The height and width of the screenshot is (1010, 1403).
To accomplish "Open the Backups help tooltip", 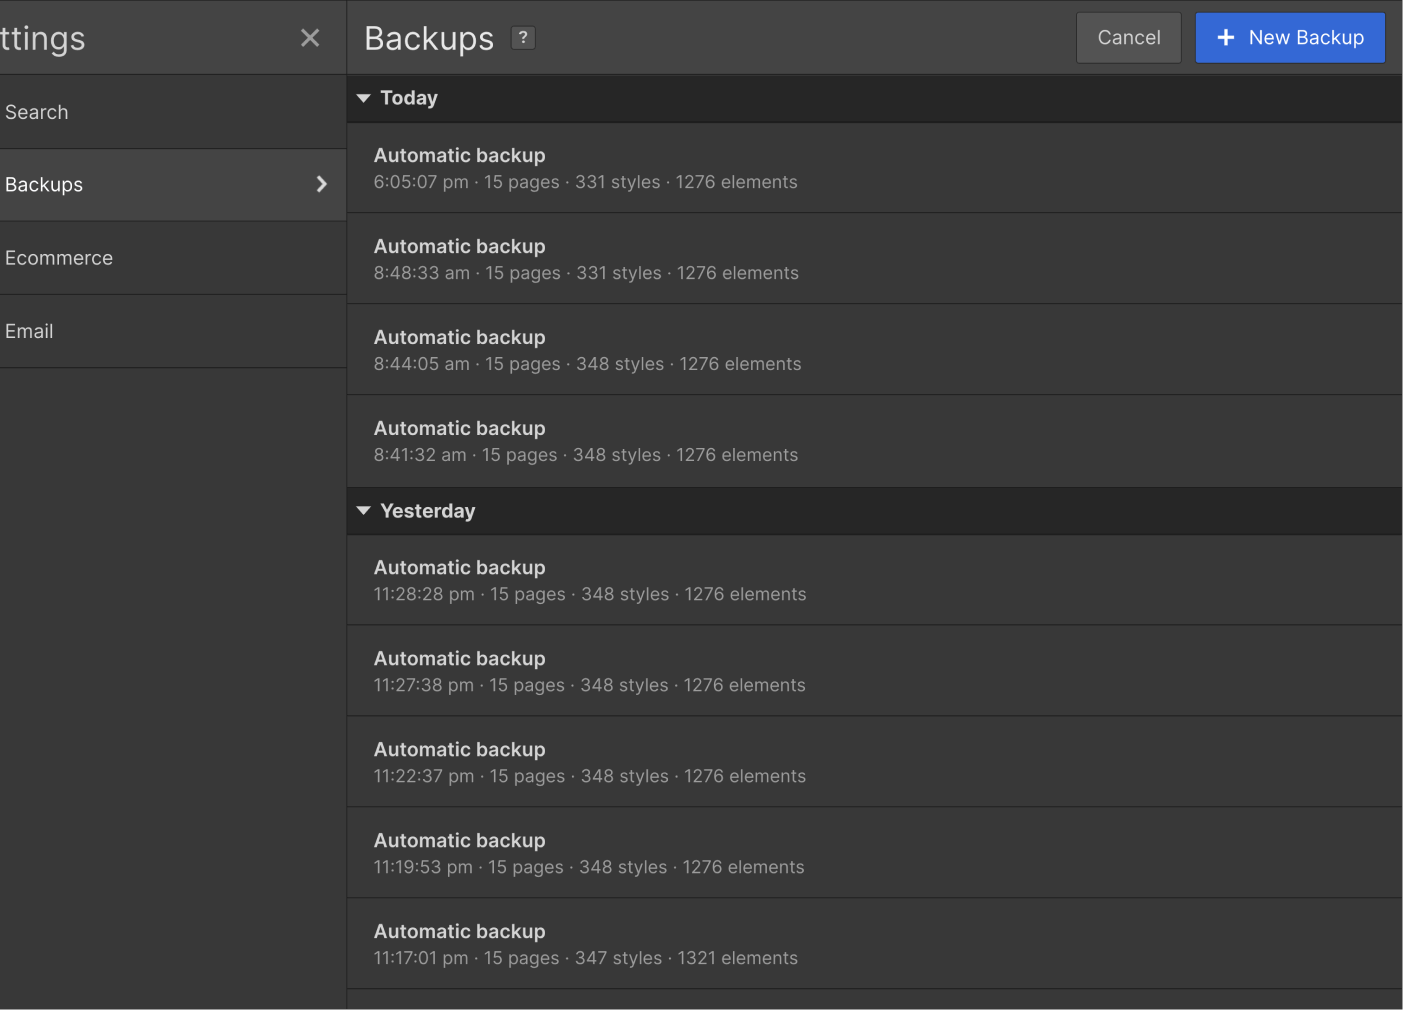I will pyautogui.click(x=523, y=37).
